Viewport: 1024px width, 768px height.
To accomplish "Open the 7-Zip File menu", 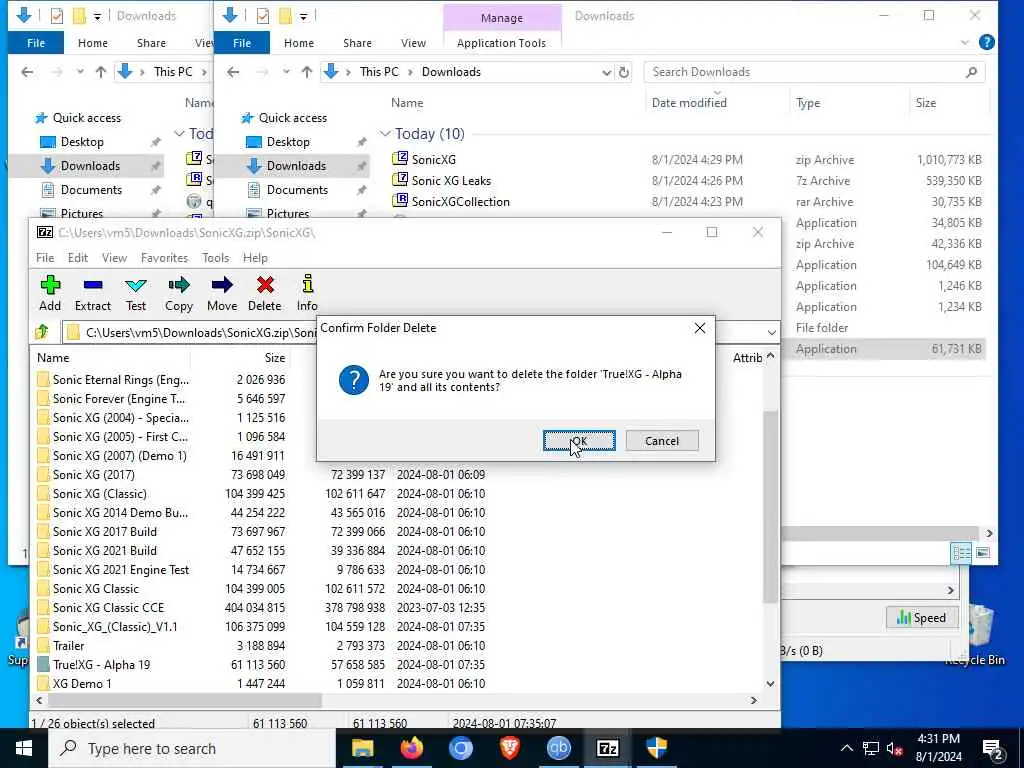I will point(45,258).
